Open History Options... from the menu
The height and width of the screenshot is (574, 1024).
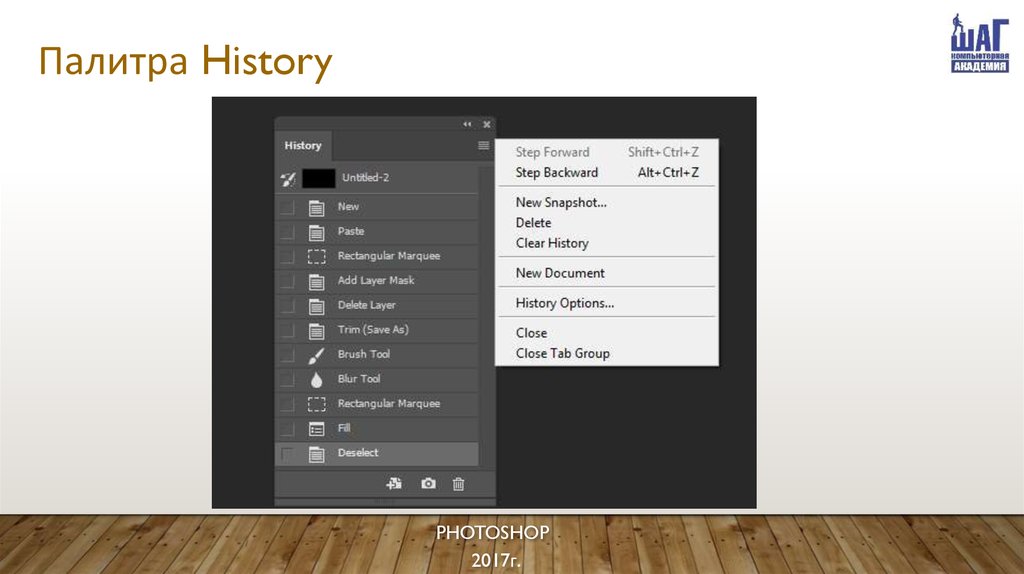564,303
